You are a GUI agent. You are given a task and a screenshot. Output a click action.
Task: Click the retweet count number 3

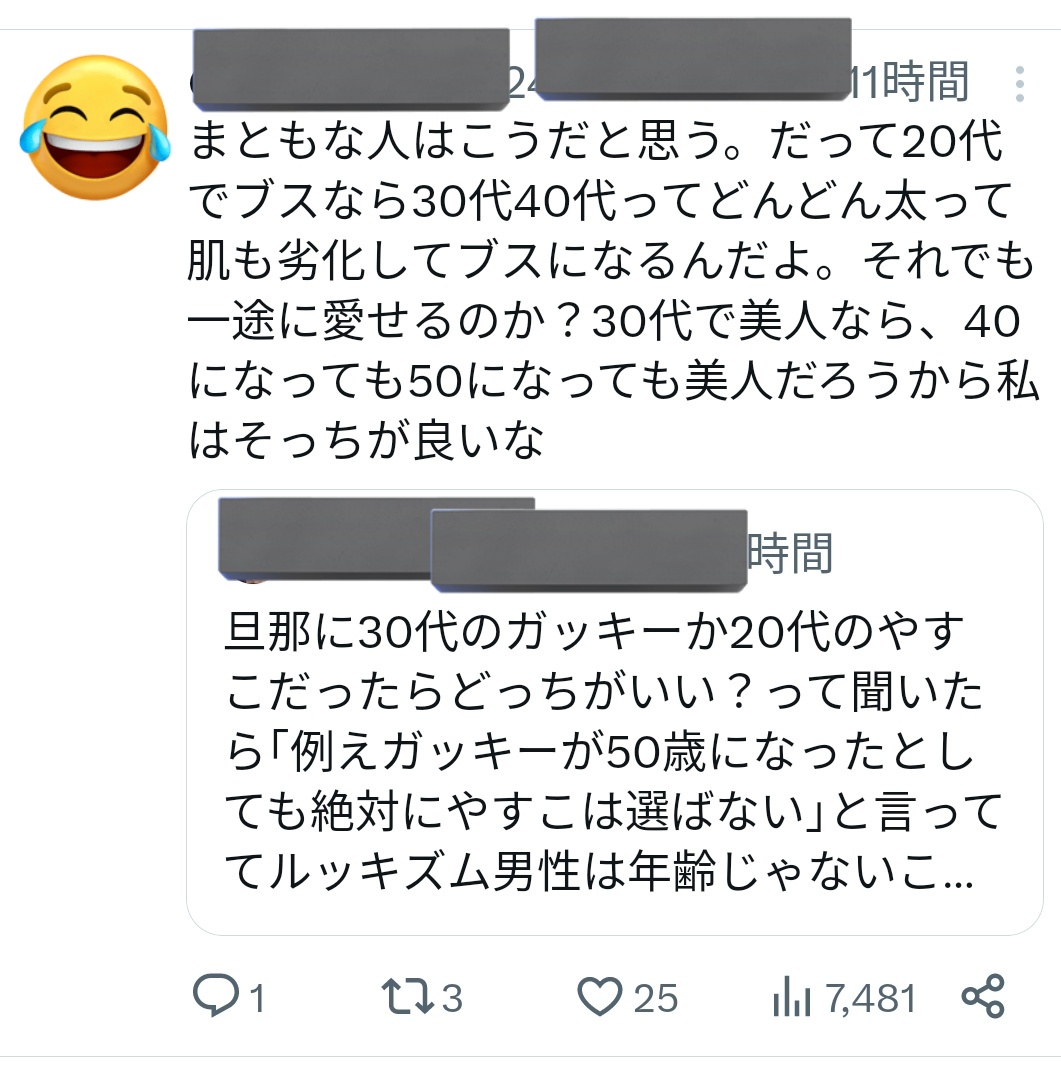tap(452, 998)
